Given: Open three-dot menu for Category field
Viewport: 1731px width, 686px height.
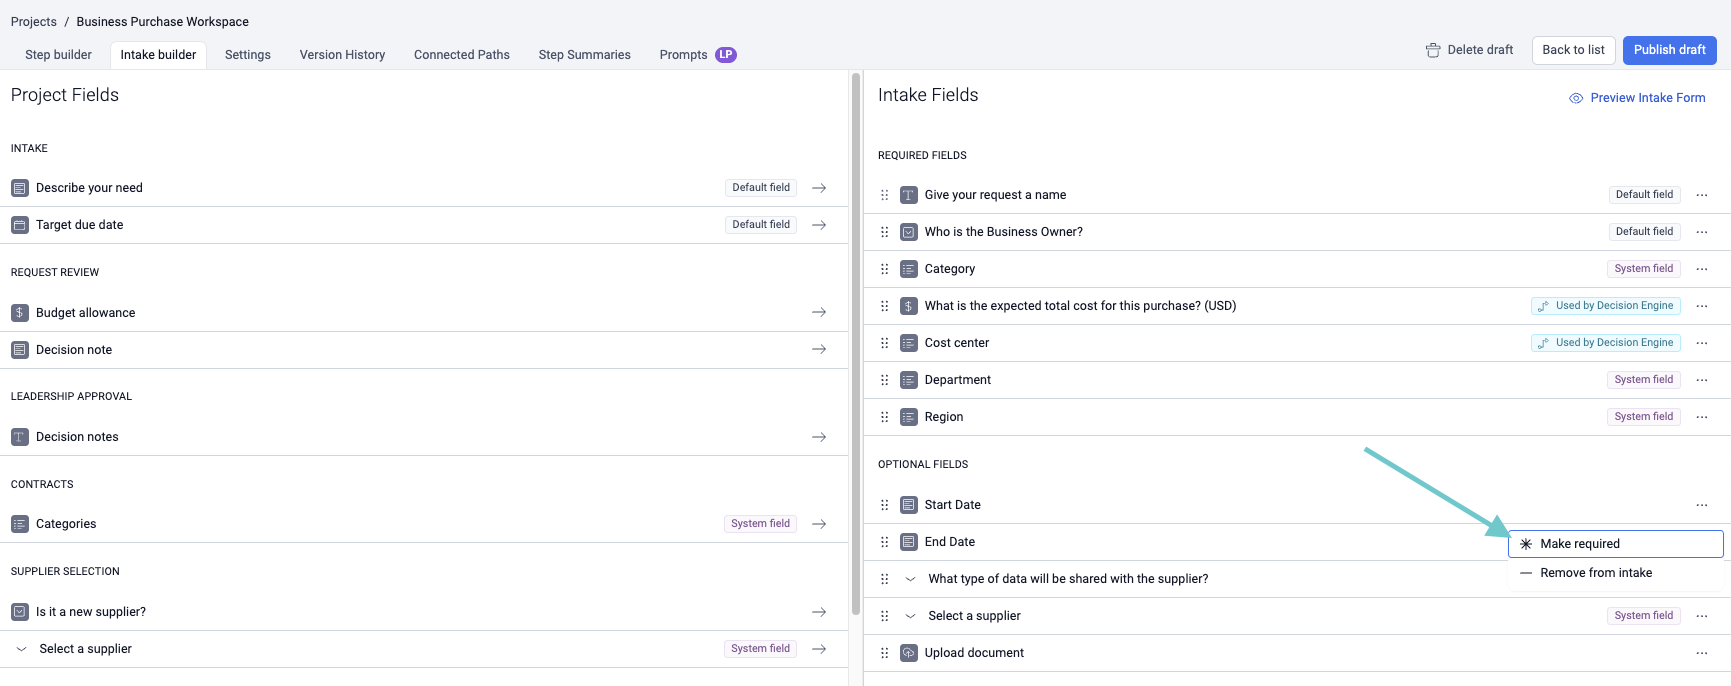Looking at the screenshot, I should click(1701, 269).
